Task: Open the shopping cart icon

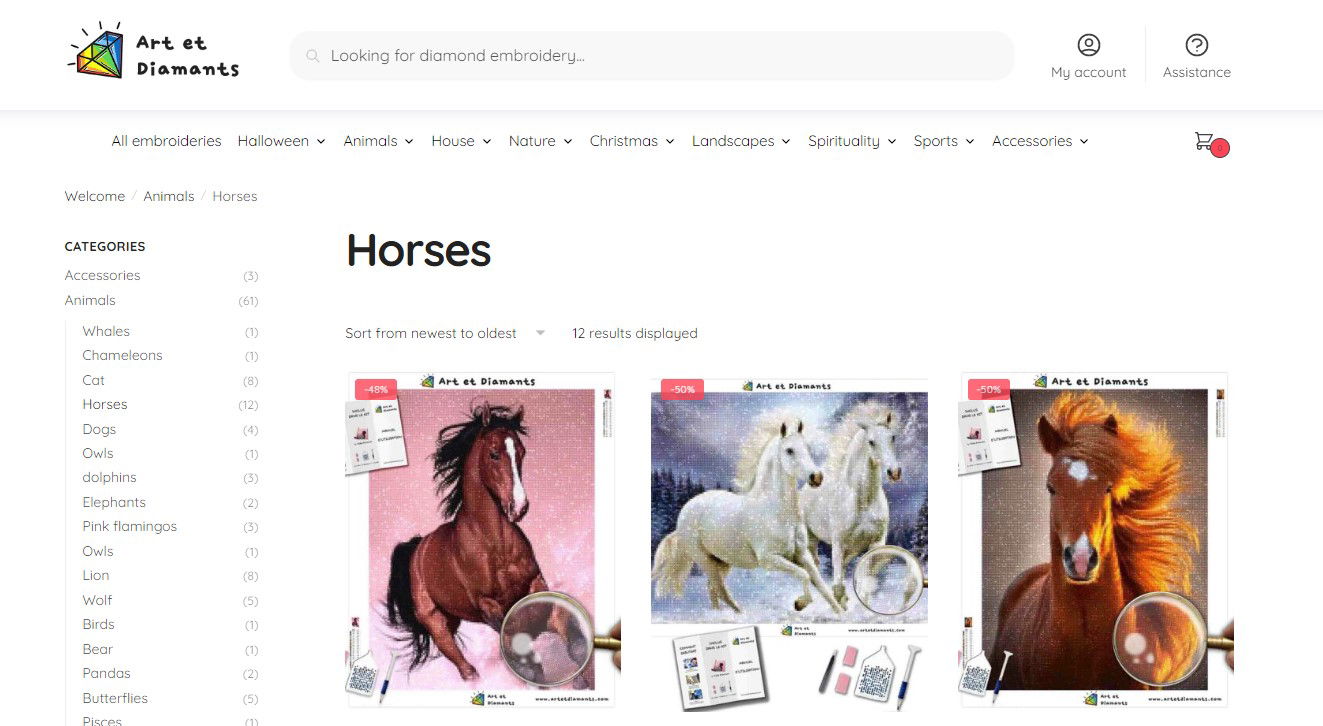Action: 1204,141
